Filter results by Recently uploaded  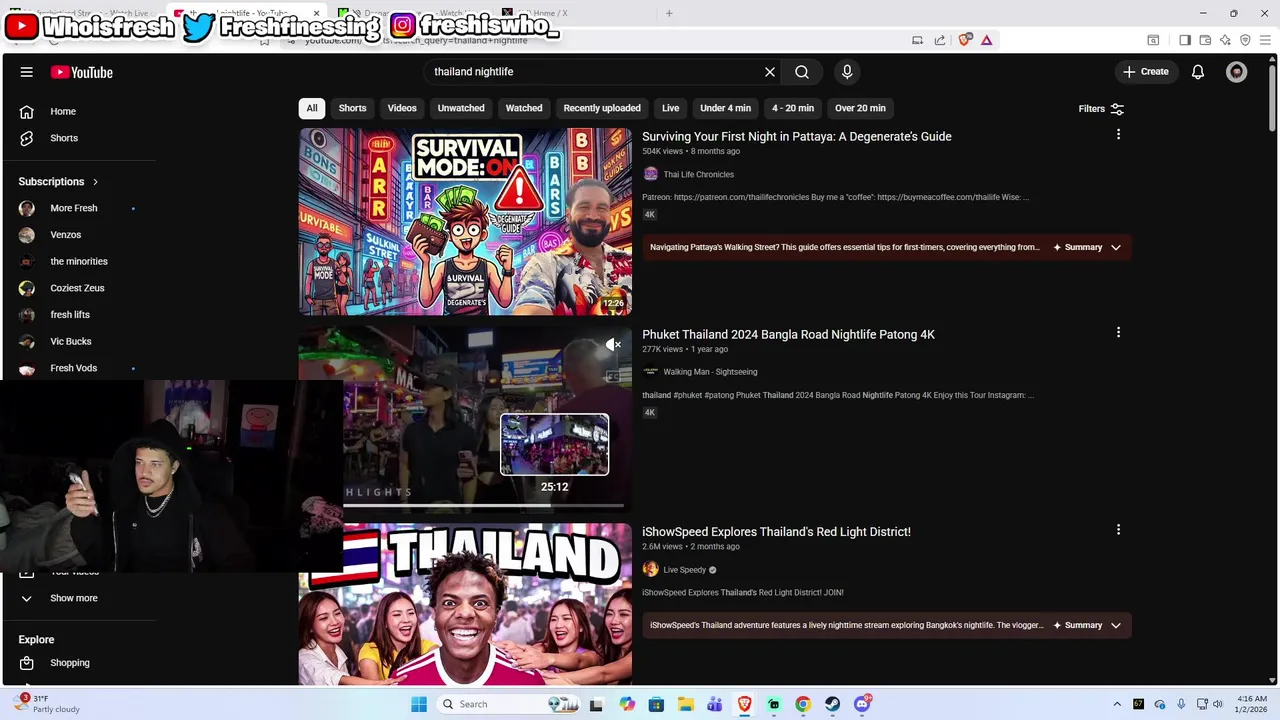(x=602, y=108)
